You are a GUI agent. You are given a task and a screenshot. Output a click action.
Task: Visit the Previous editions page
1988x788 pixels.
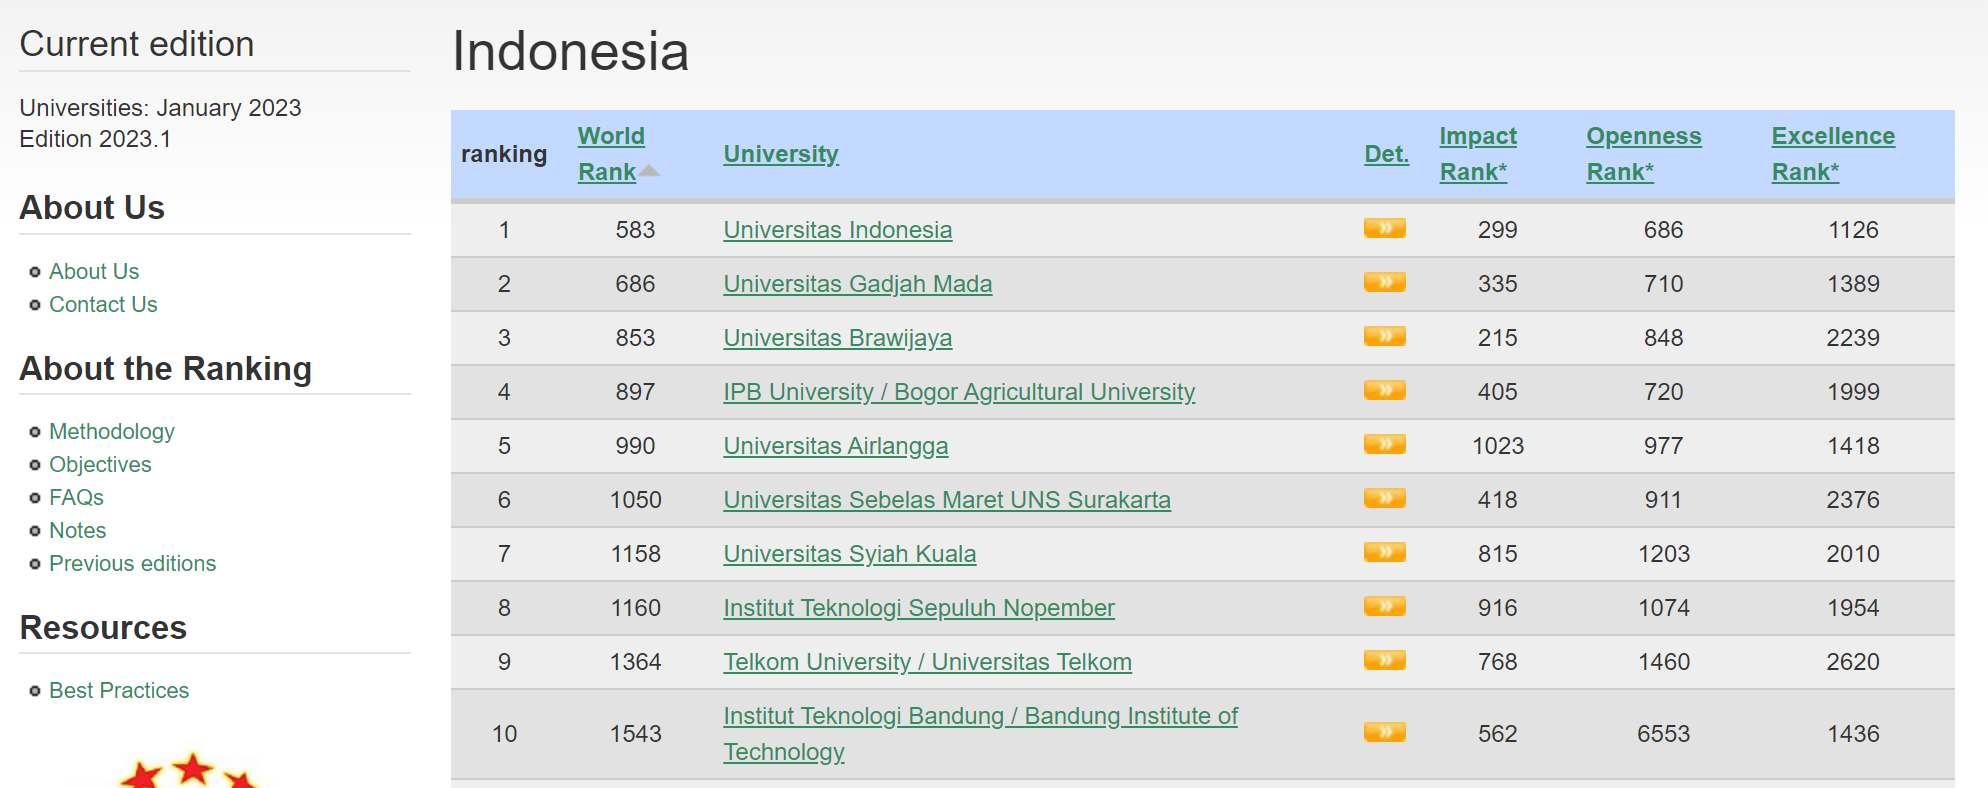[x=132, y=563]
